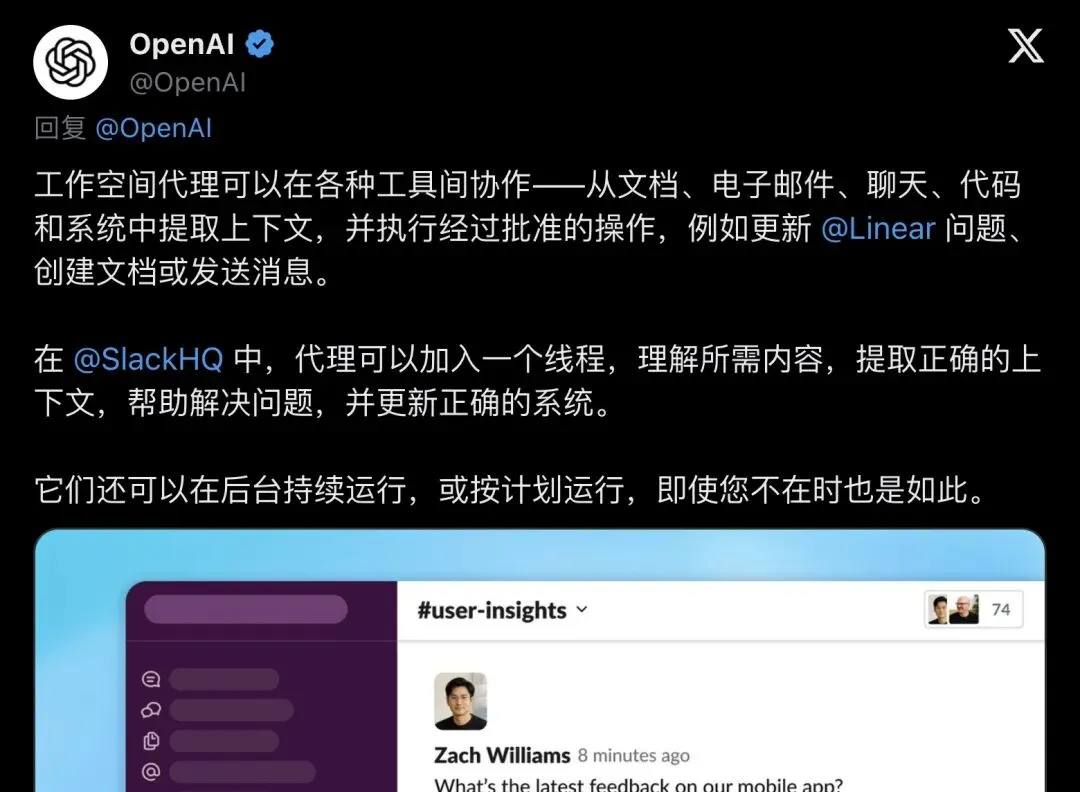The height and width of the screenshot is (792, 1080).
Task: Select the double chat bubbles sidebar icon
Action: pyautogui.click(x=151, y=710)
